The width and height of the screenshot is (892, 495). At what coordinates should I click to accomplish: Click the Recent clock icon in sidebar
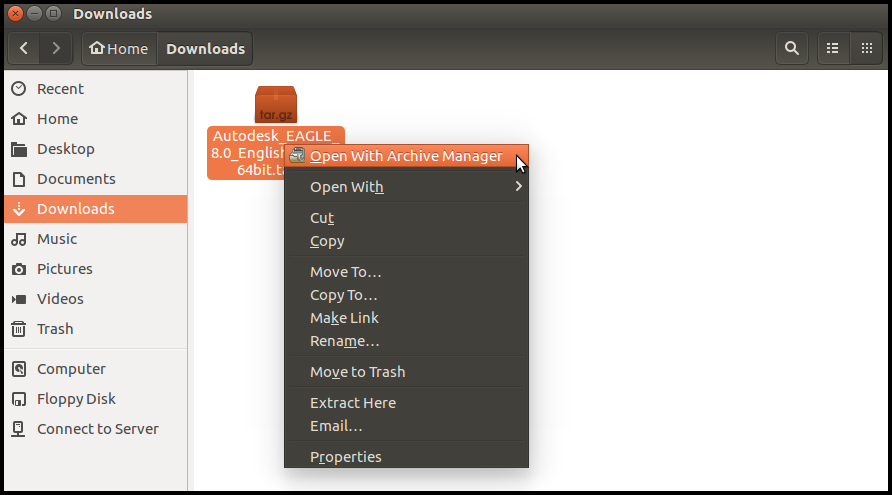click(x=19, y=89)
